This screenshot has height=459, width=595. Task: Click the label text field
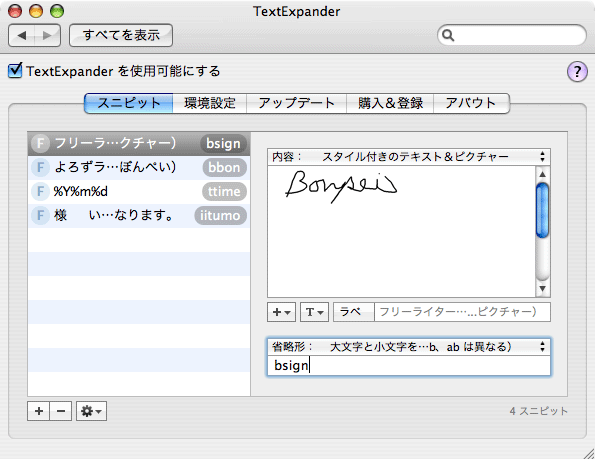pyautogui.click(x=462, y=312)
